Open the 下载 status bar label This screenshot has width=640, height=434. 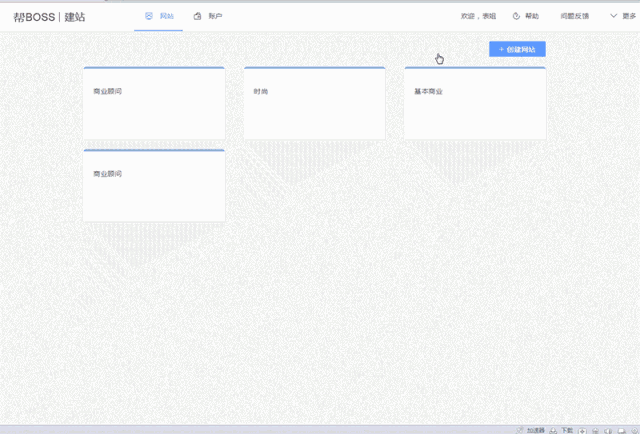coord(567,430)
